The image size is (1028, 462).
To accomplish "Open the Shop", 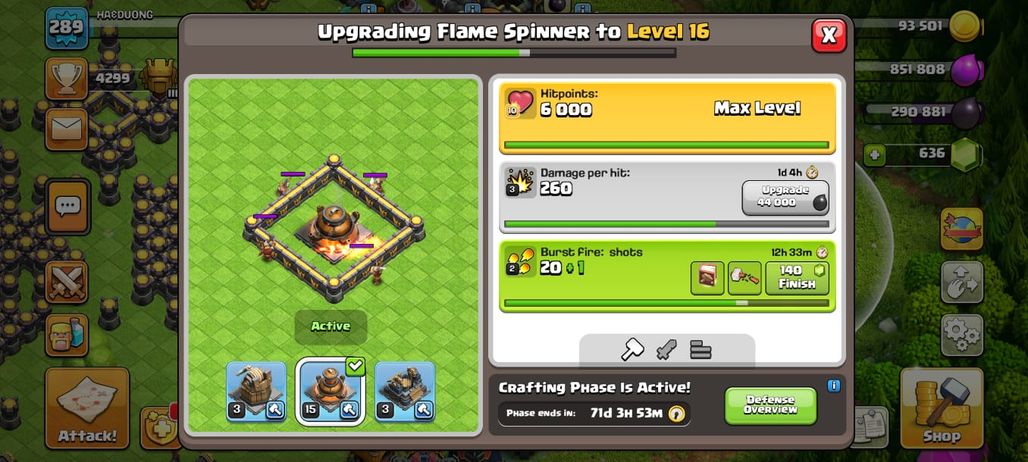I will 941,408.
